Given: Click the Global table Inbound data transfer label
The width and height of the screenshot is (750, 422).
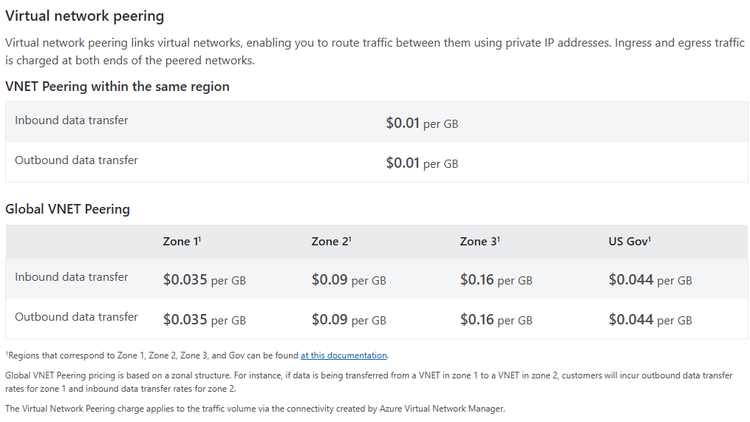Looking at the screenshot, I should (x=71, y=277).
